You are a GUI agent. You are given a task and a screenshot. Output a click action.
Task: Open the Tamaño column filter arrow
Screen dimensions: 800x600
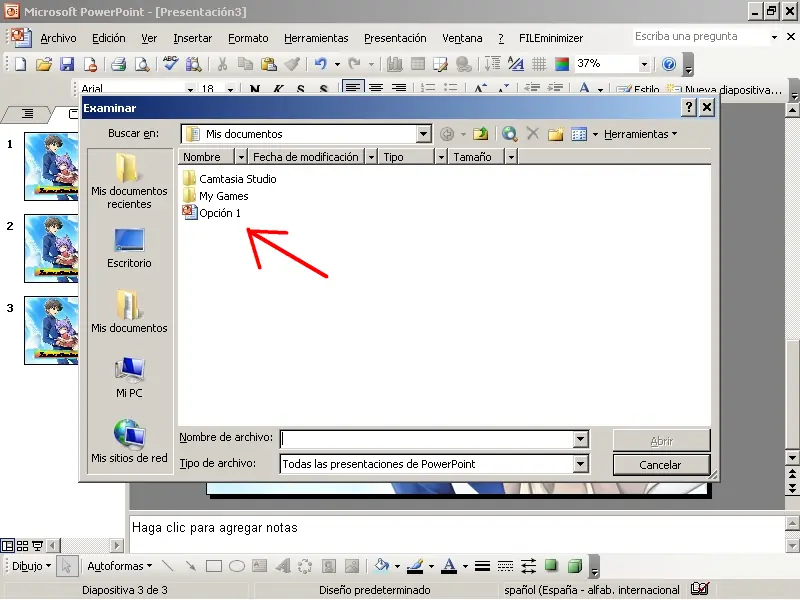pyautogui.click(x=511, y=157)
